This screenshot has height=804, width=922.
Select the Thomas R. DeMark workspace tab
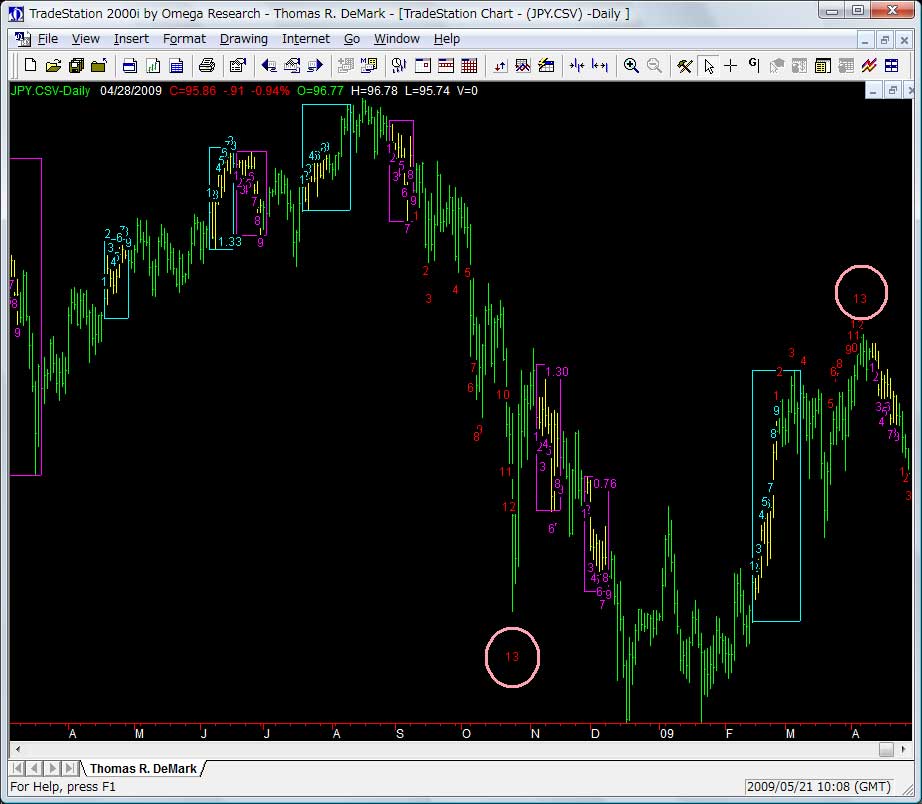144,768
